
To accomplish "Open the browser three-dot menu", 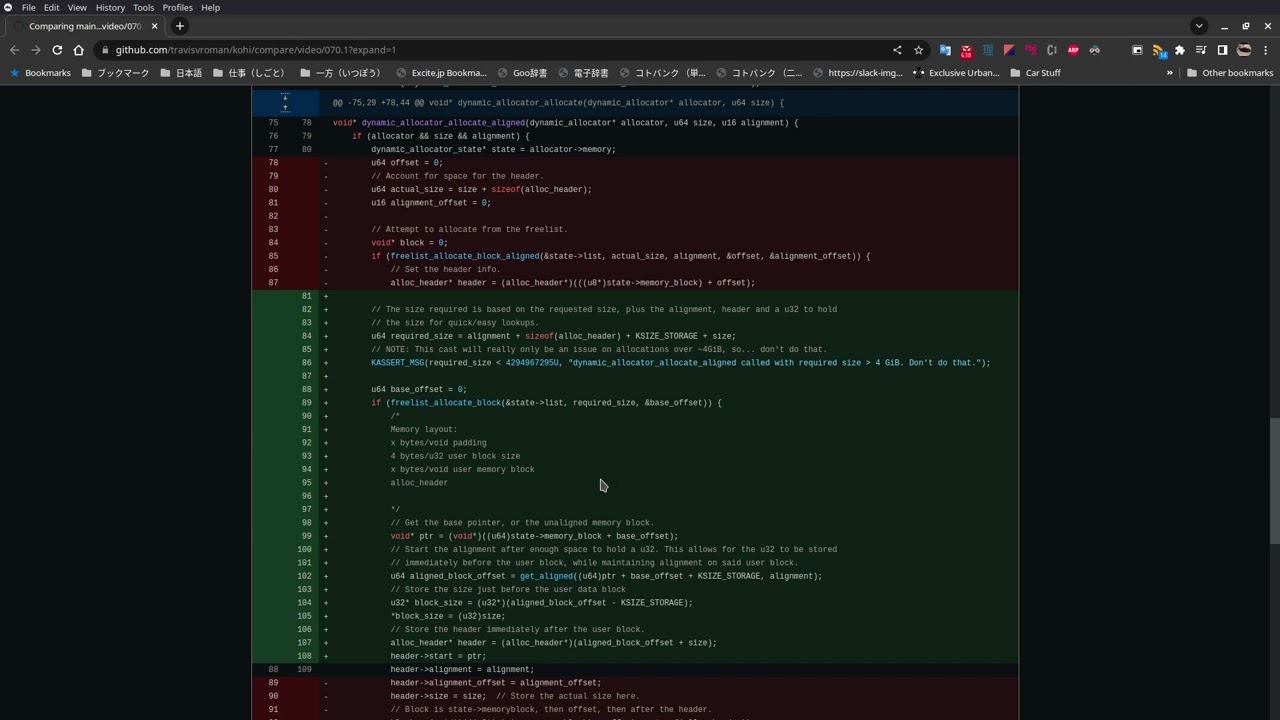I will click(x=1265, y=50).
